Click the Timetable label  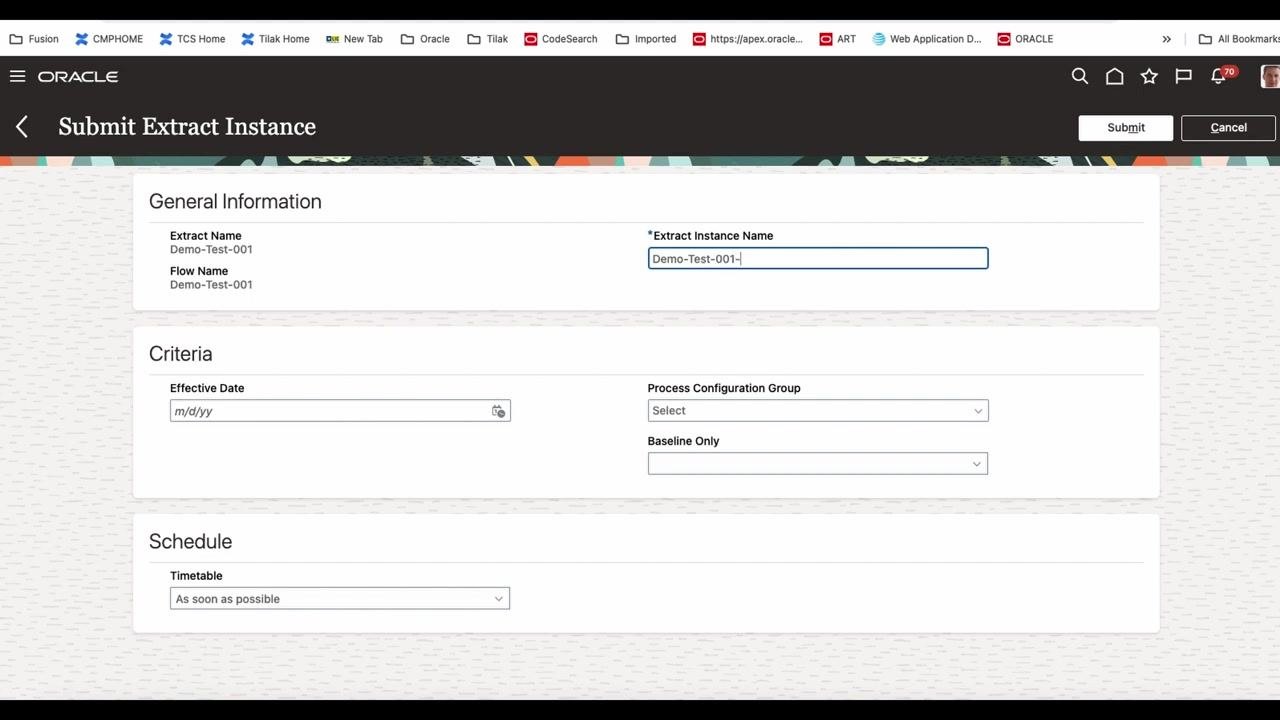click(196, 576)
